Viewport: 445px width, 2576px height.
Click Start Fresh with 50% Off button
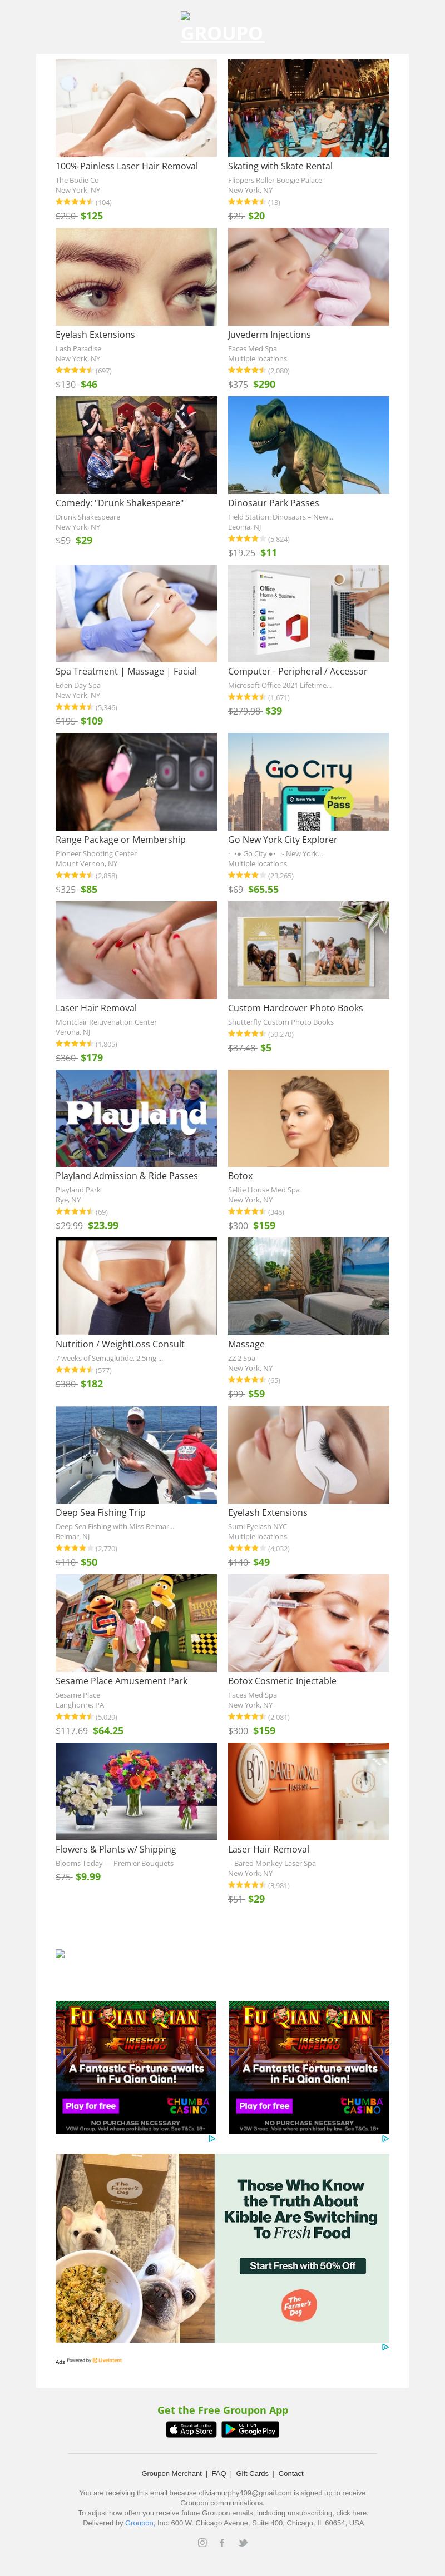(x=302, y=2265)
